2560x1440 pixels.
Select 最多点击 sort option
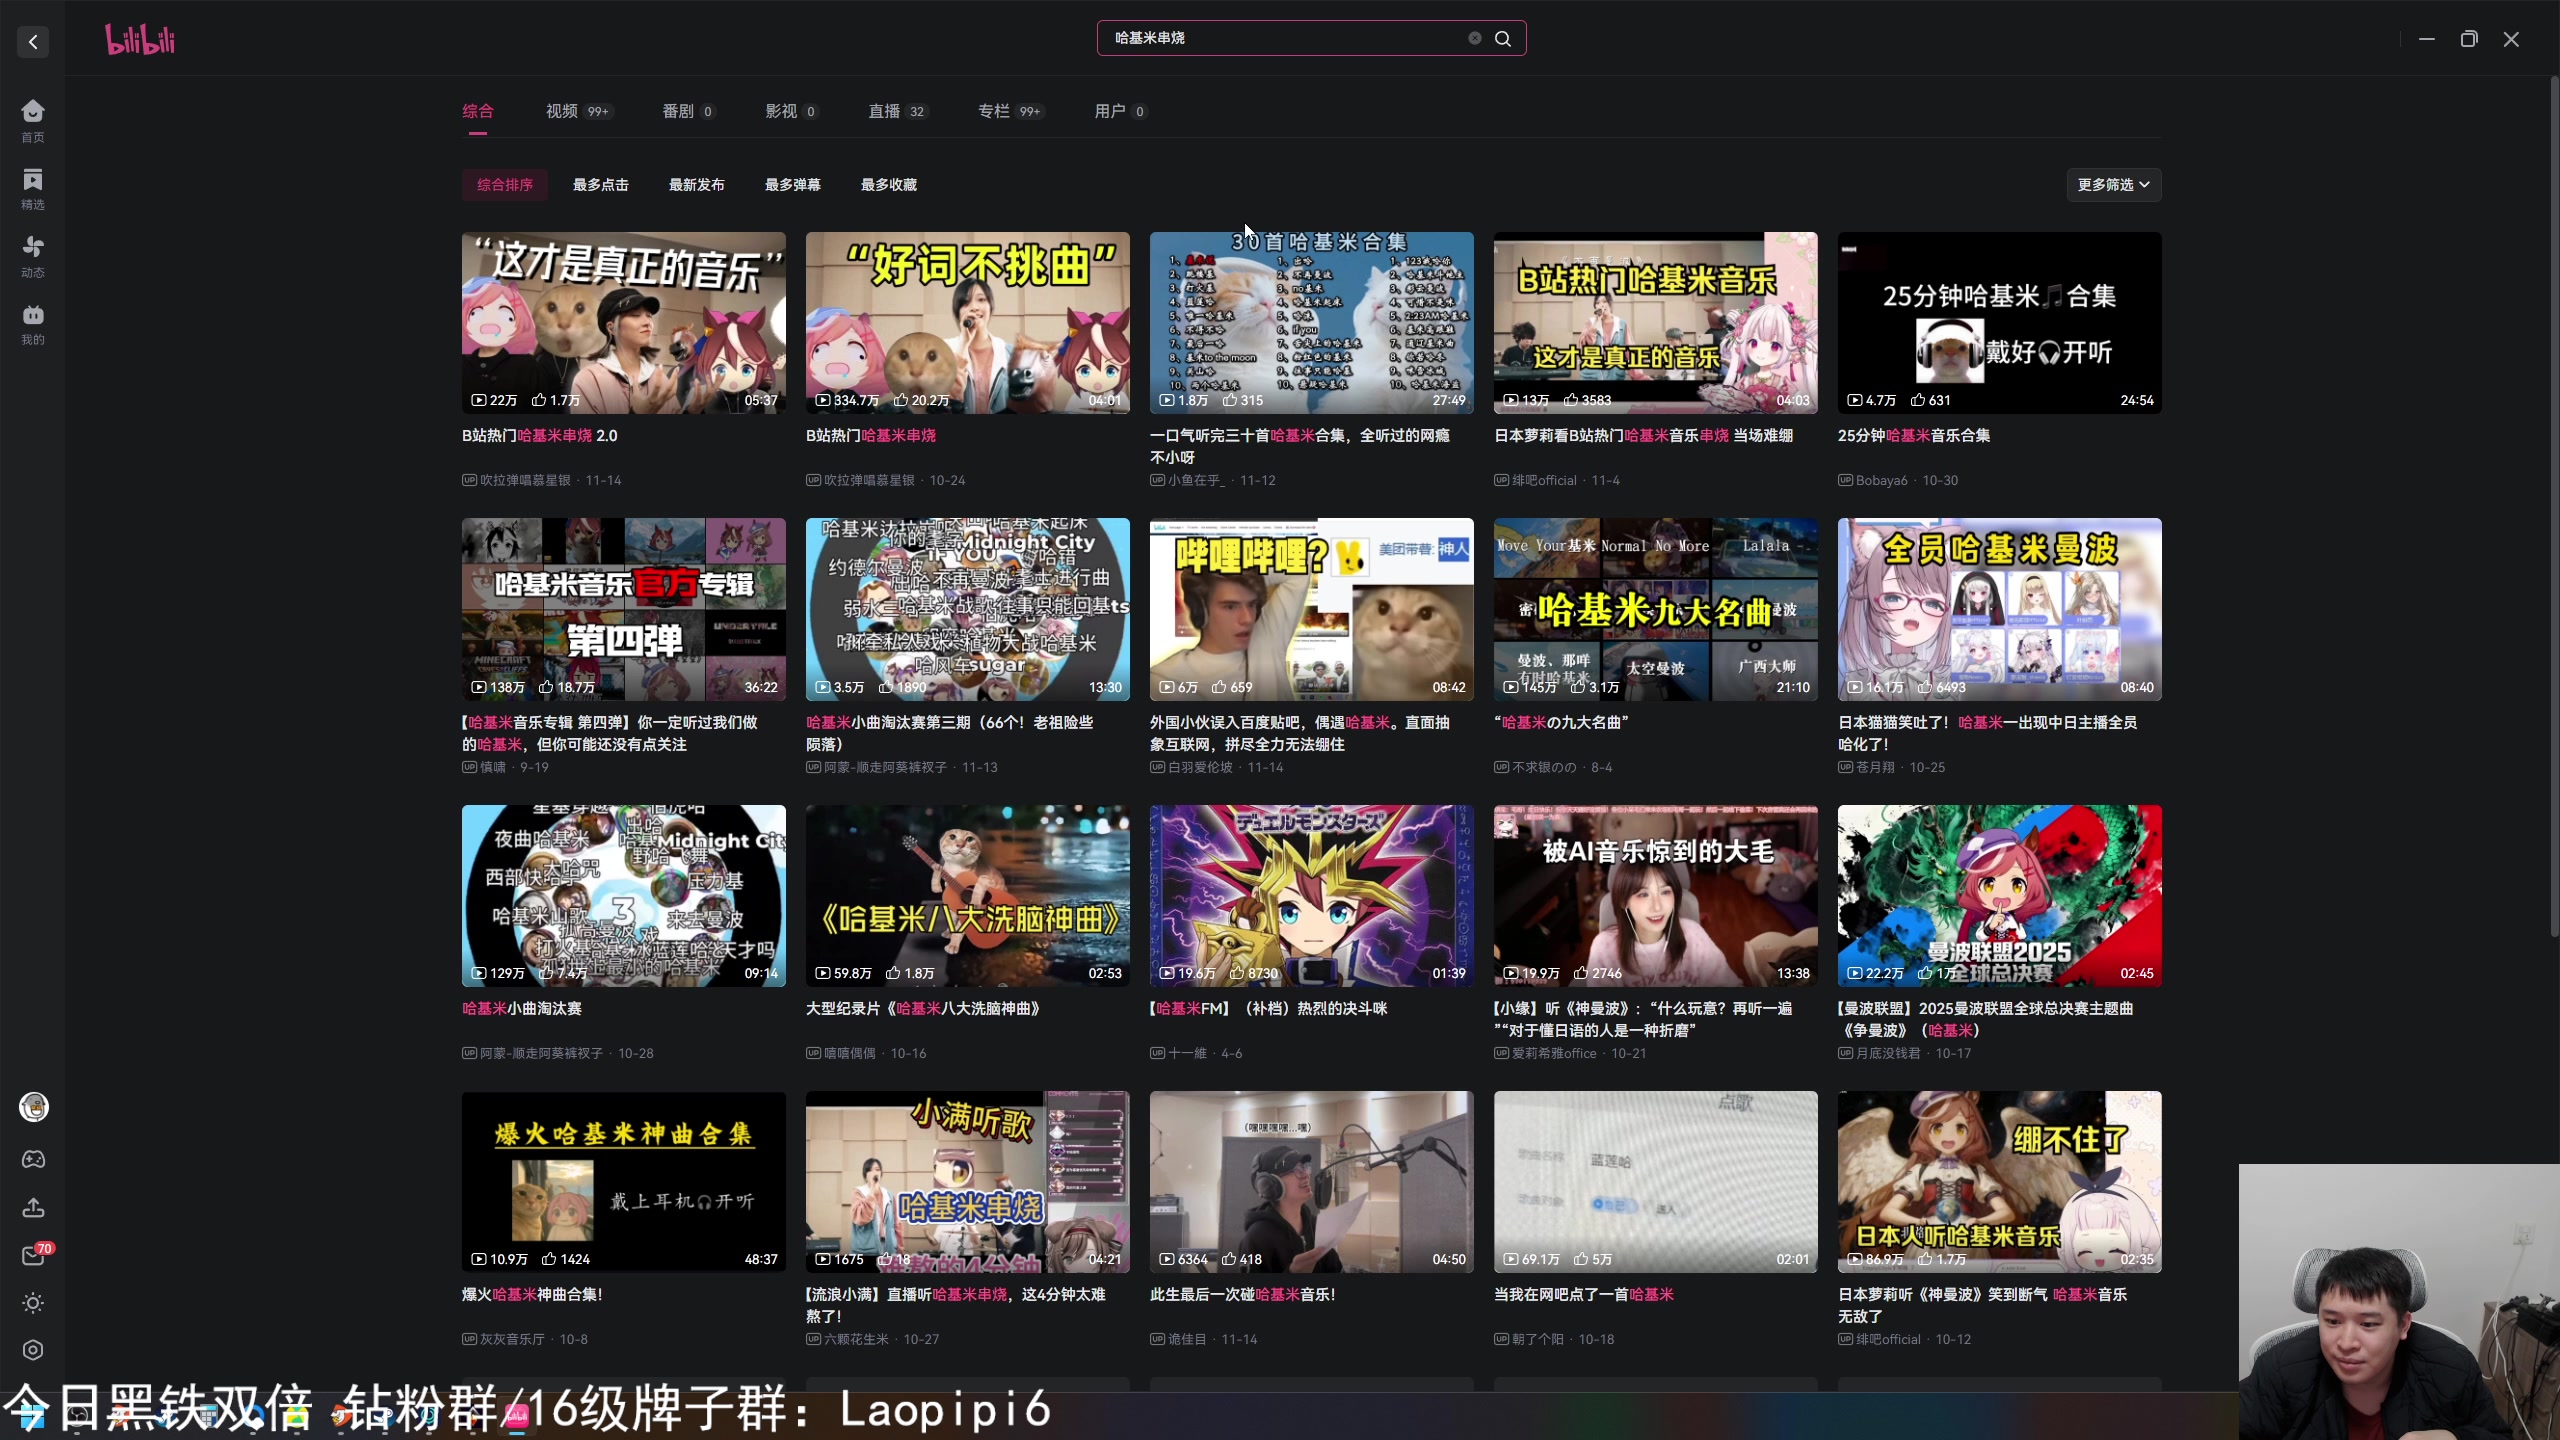600,185
